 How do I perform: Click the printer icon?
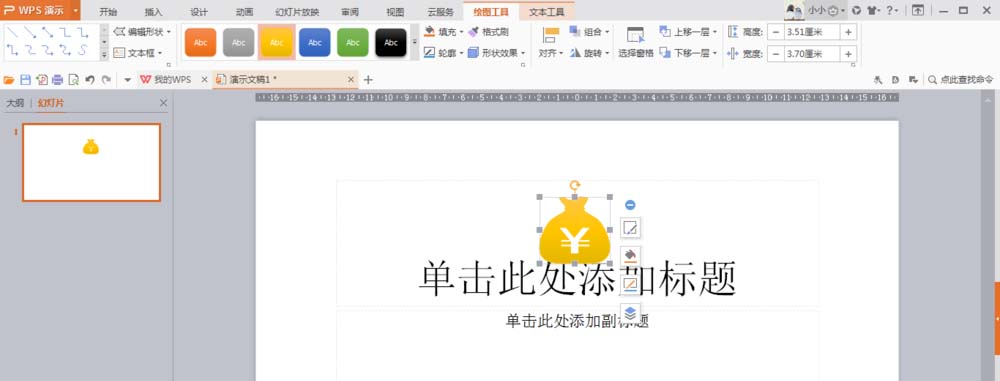[x=58, y=80]
